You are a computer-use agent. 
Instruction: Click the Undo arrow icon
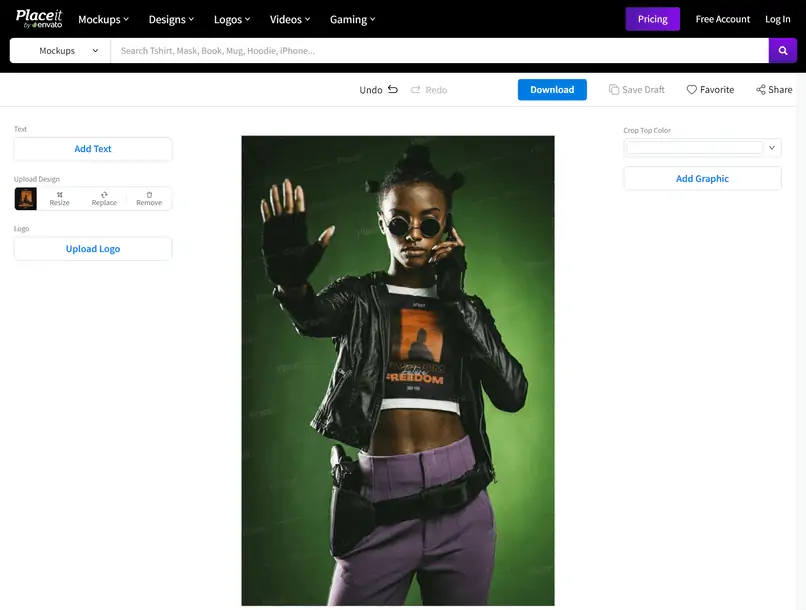pyautogui.click(x=393, y=89)
